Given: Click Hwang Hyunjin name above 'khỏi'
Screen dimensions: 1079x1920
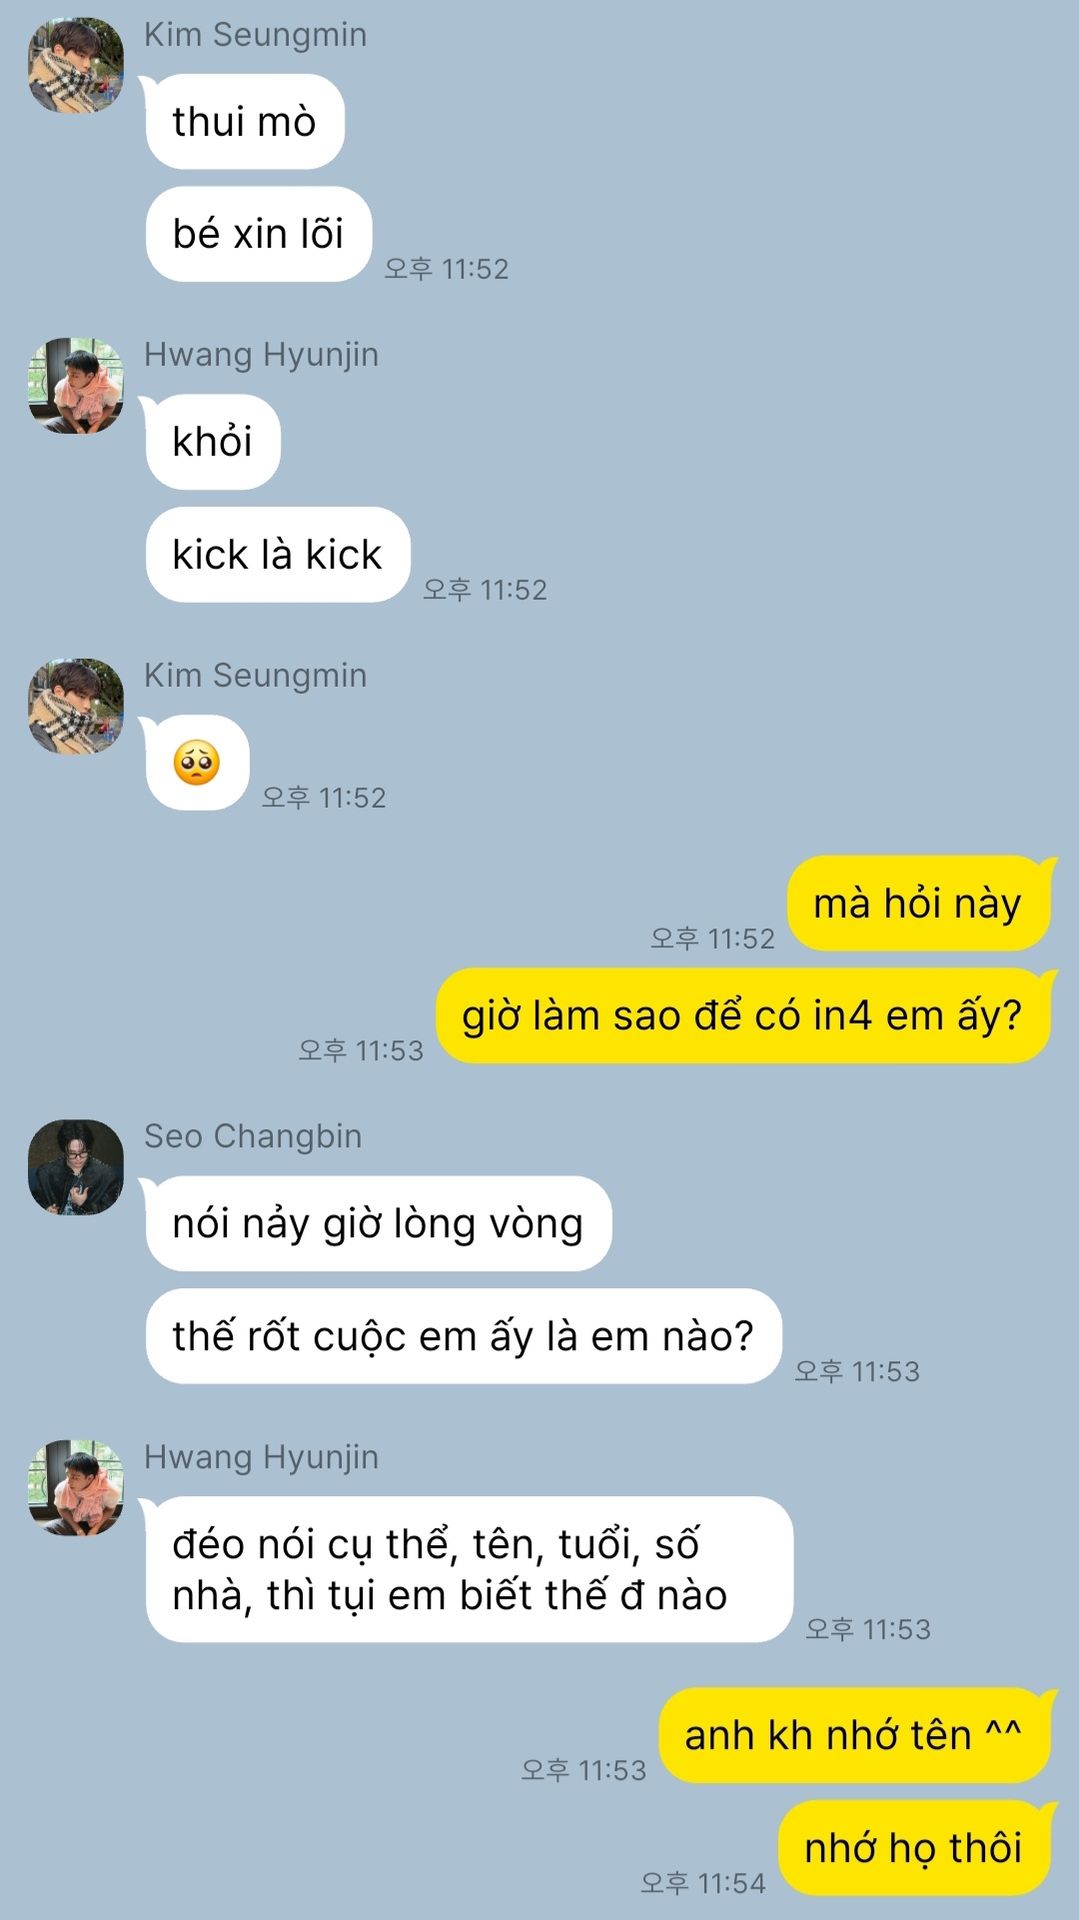Looking at the screenshot, I should (x=261, y=355).
